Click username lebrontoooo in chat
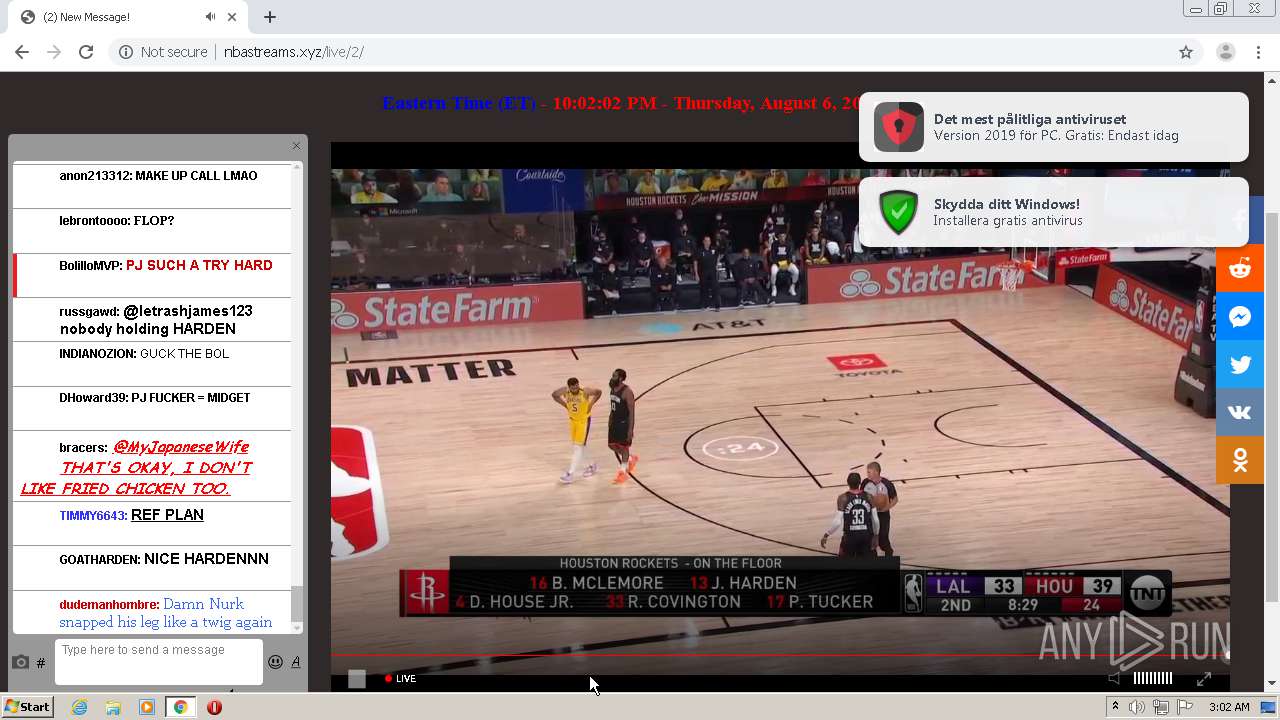 point(95,221)
